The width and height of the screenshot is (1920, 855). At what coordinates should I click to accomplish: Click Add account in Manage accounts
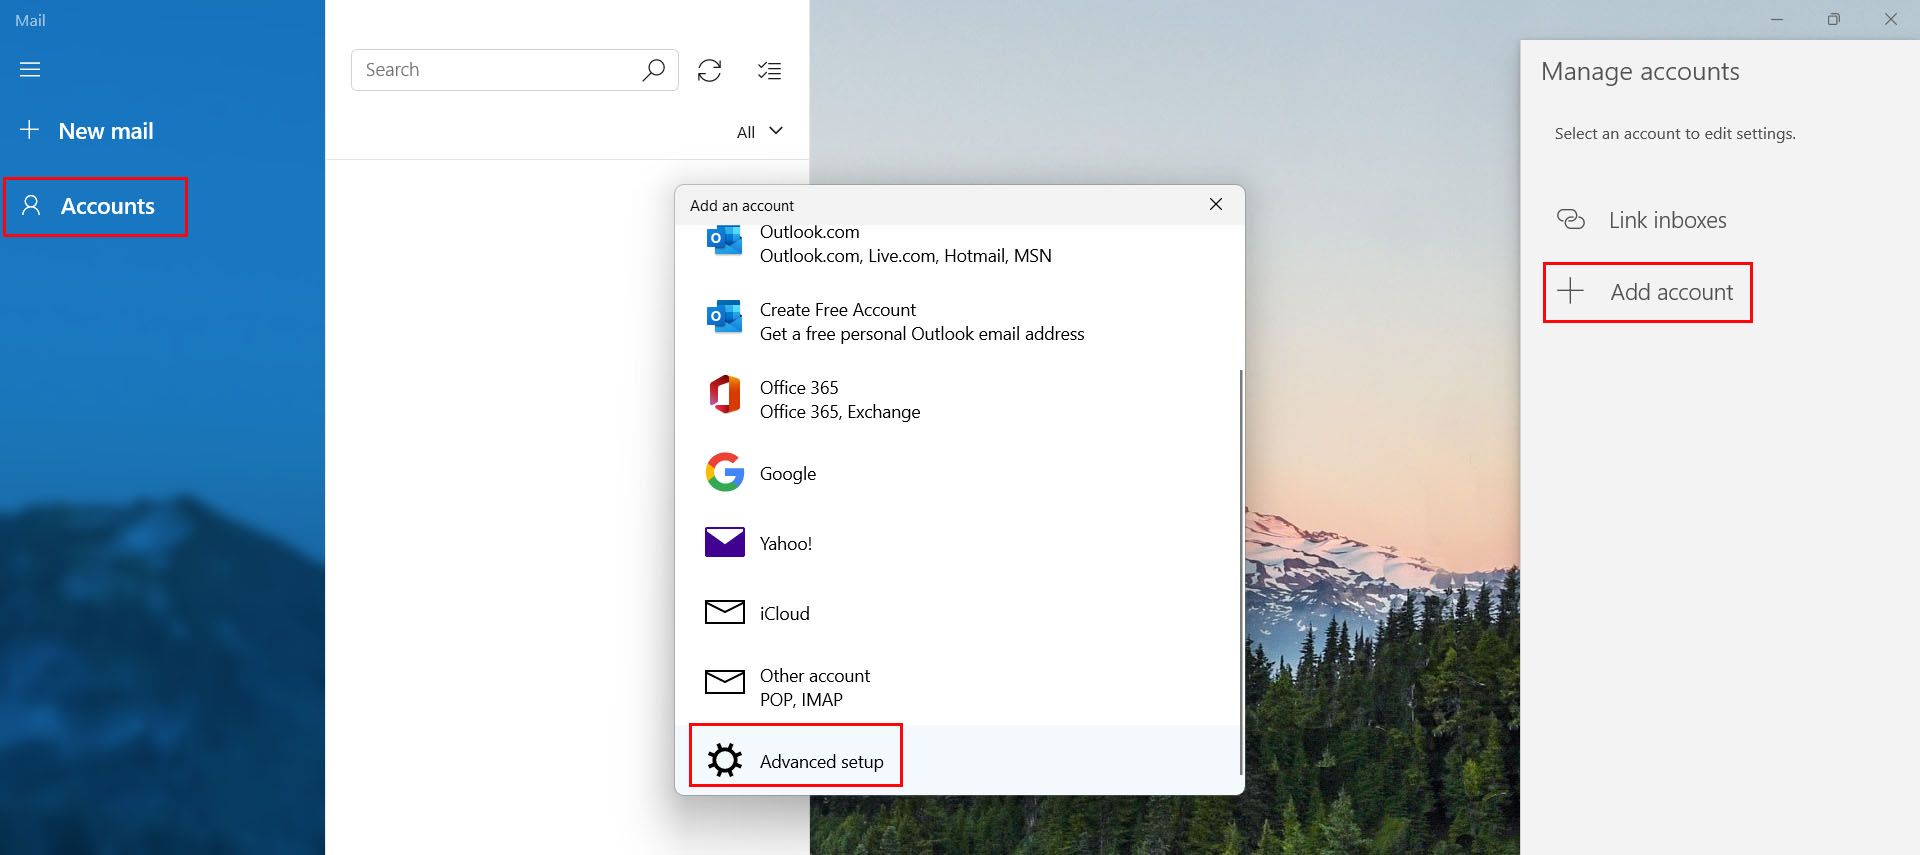coord(1648,292)
